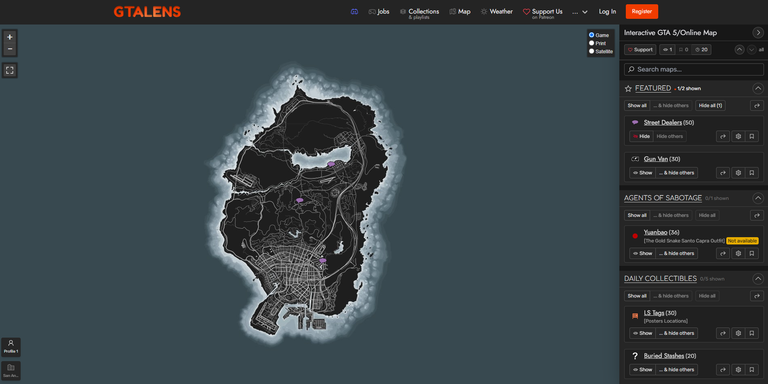Collapse the FEATURED section chevron
This screenshot has width=768, height=384.
(758, 89)
